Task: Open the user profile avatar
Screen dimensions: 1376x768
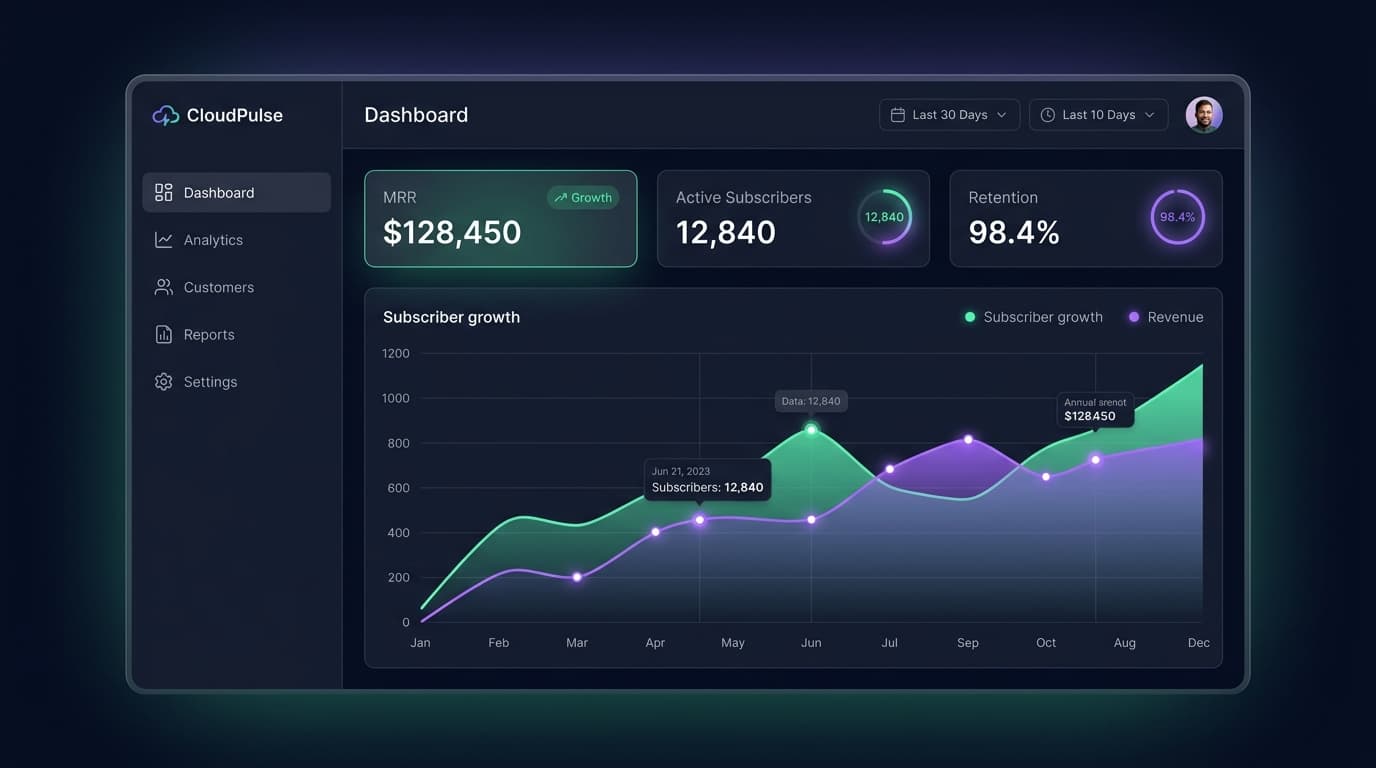Action: coord(1204,115)
